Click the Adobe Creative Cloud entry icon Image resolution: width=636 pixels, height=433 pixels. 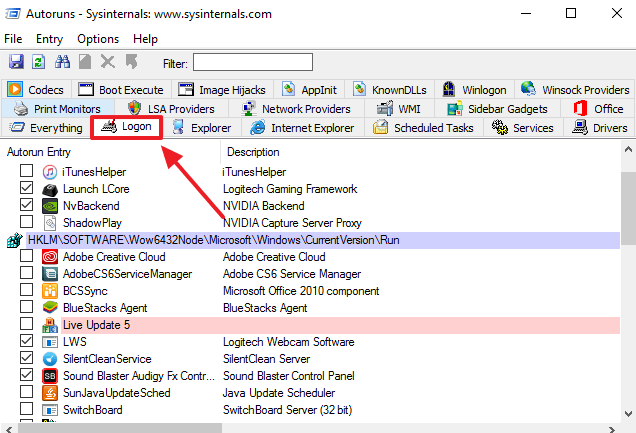(50, 257)
